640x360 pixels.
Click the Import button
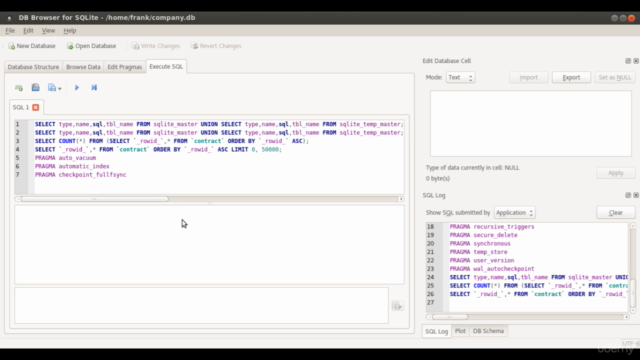529,78
